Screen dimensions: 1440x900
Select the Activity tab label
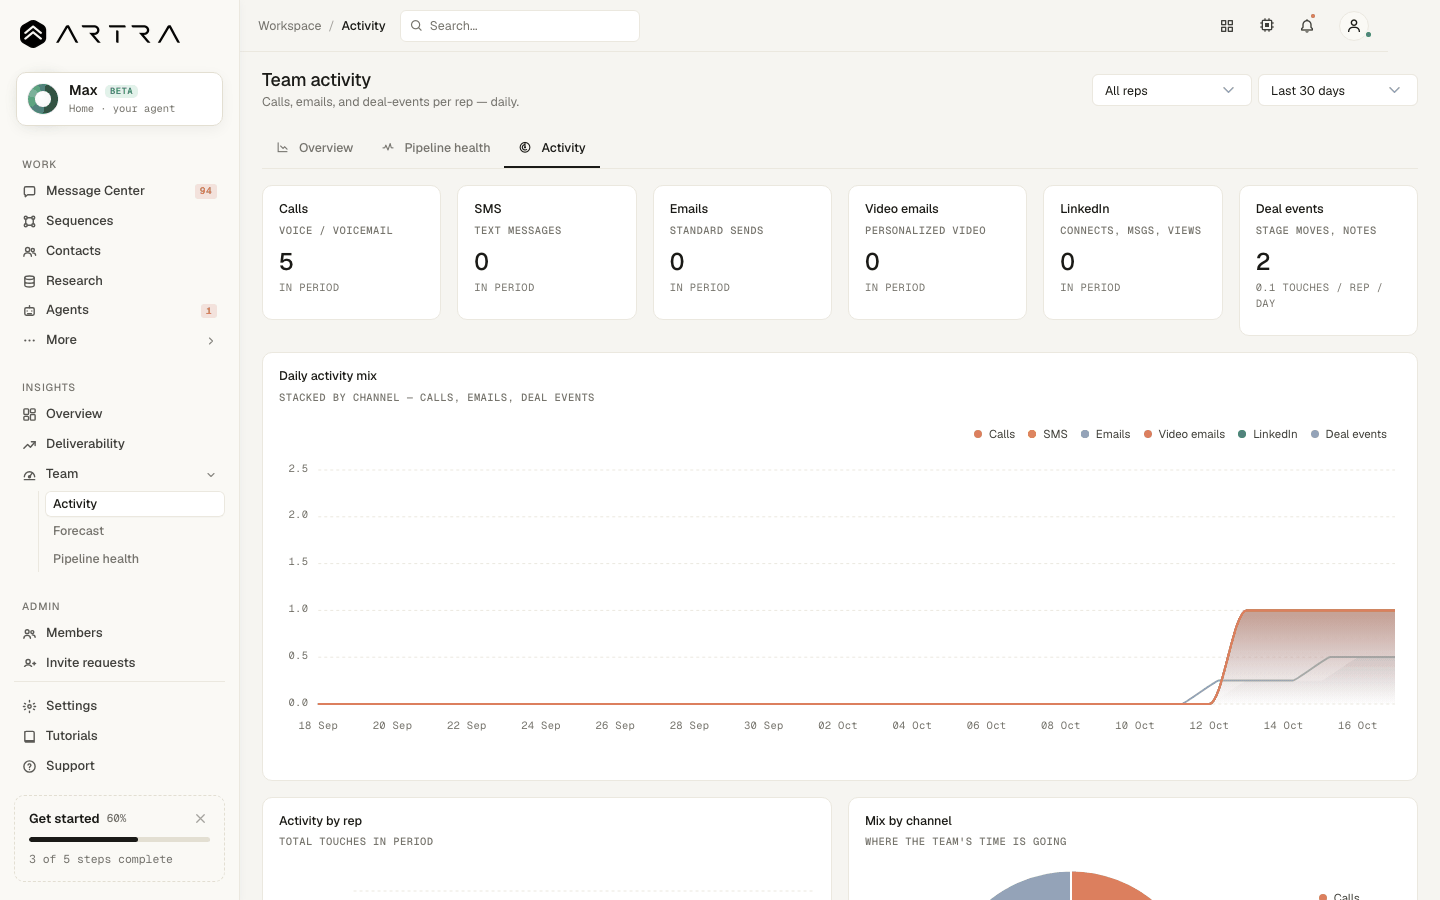[563, 148]
